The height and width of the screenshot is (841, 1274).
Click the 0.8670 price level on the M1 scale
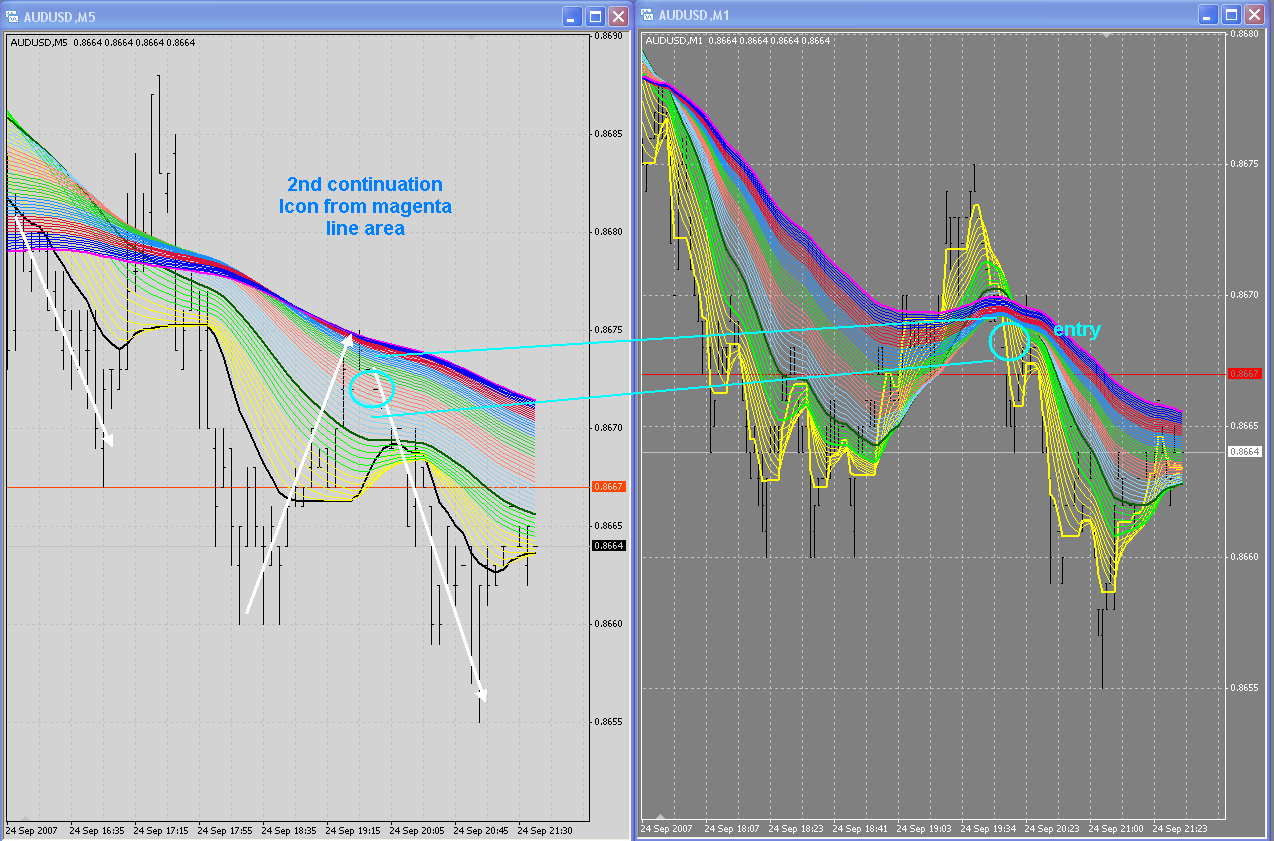pyautogui.click(x=1245, y=295)
